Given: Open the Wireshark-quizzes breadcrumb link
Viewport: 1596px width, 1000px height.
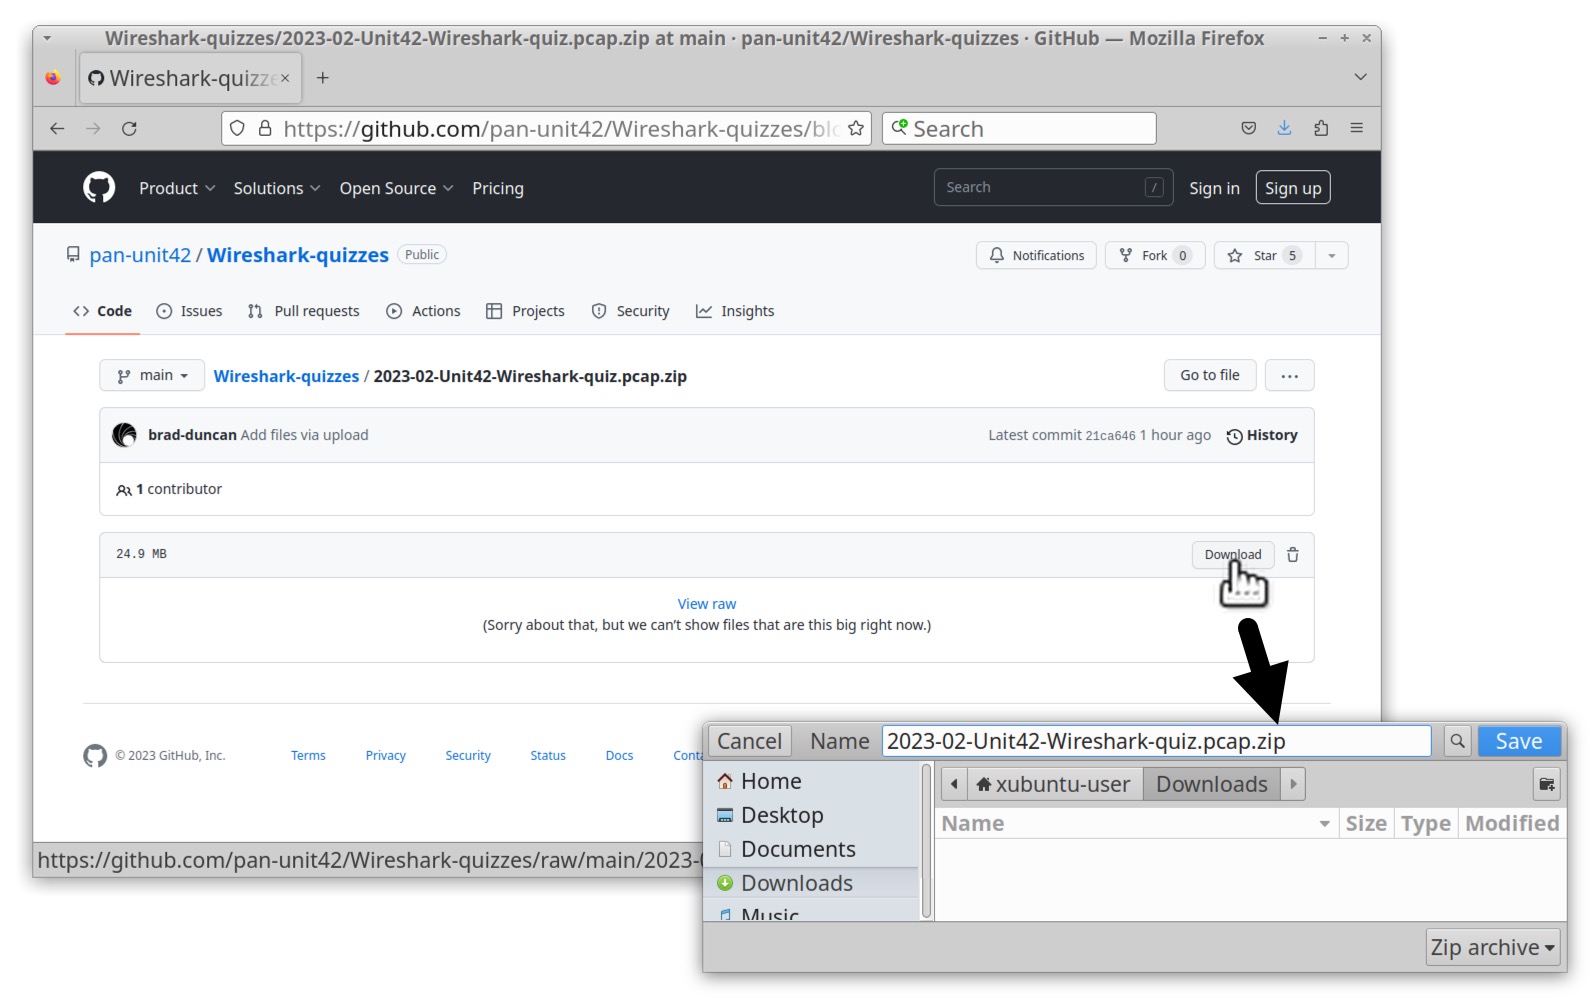Looking at the screenshot, I should pyautogui.click(x=286, y=376).
